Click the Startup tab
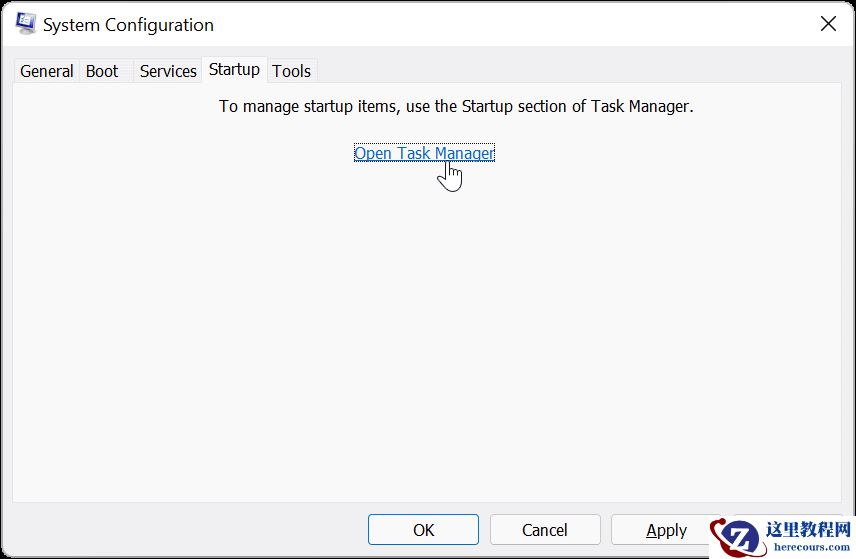Viewport: 856px width, 559px height. [x=234, y=70]
